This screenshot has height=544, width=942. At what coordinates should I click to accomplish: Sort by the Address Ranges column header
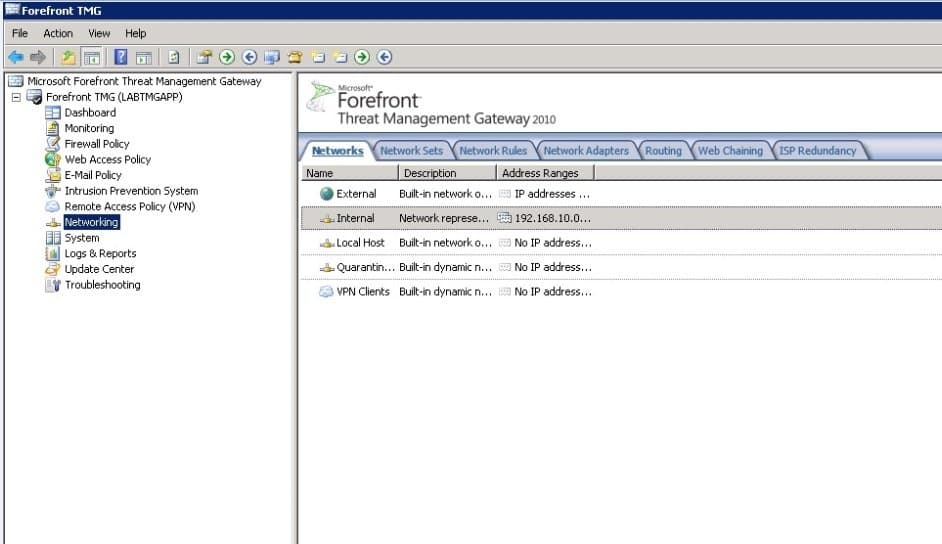point(545,173)
